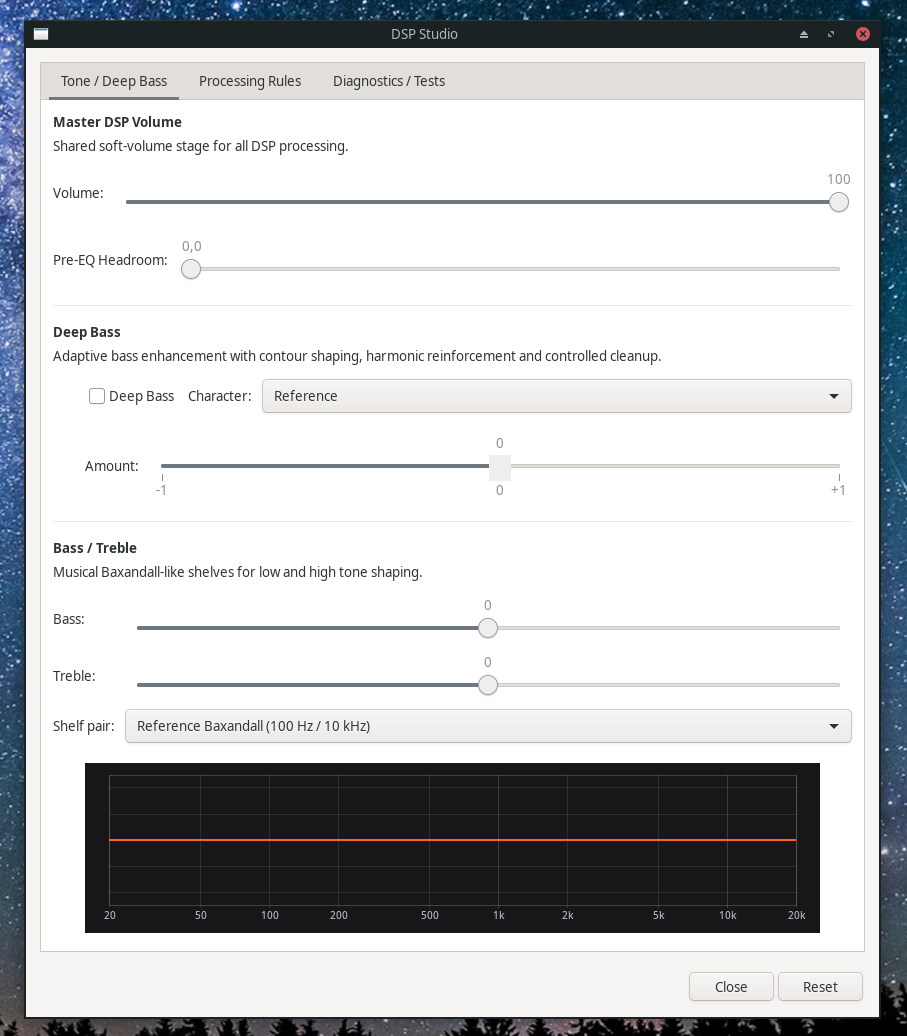This screenshot has width=907, height=1036.
Task: Maximize the DSP Studio window
Action: click(831, 34)
